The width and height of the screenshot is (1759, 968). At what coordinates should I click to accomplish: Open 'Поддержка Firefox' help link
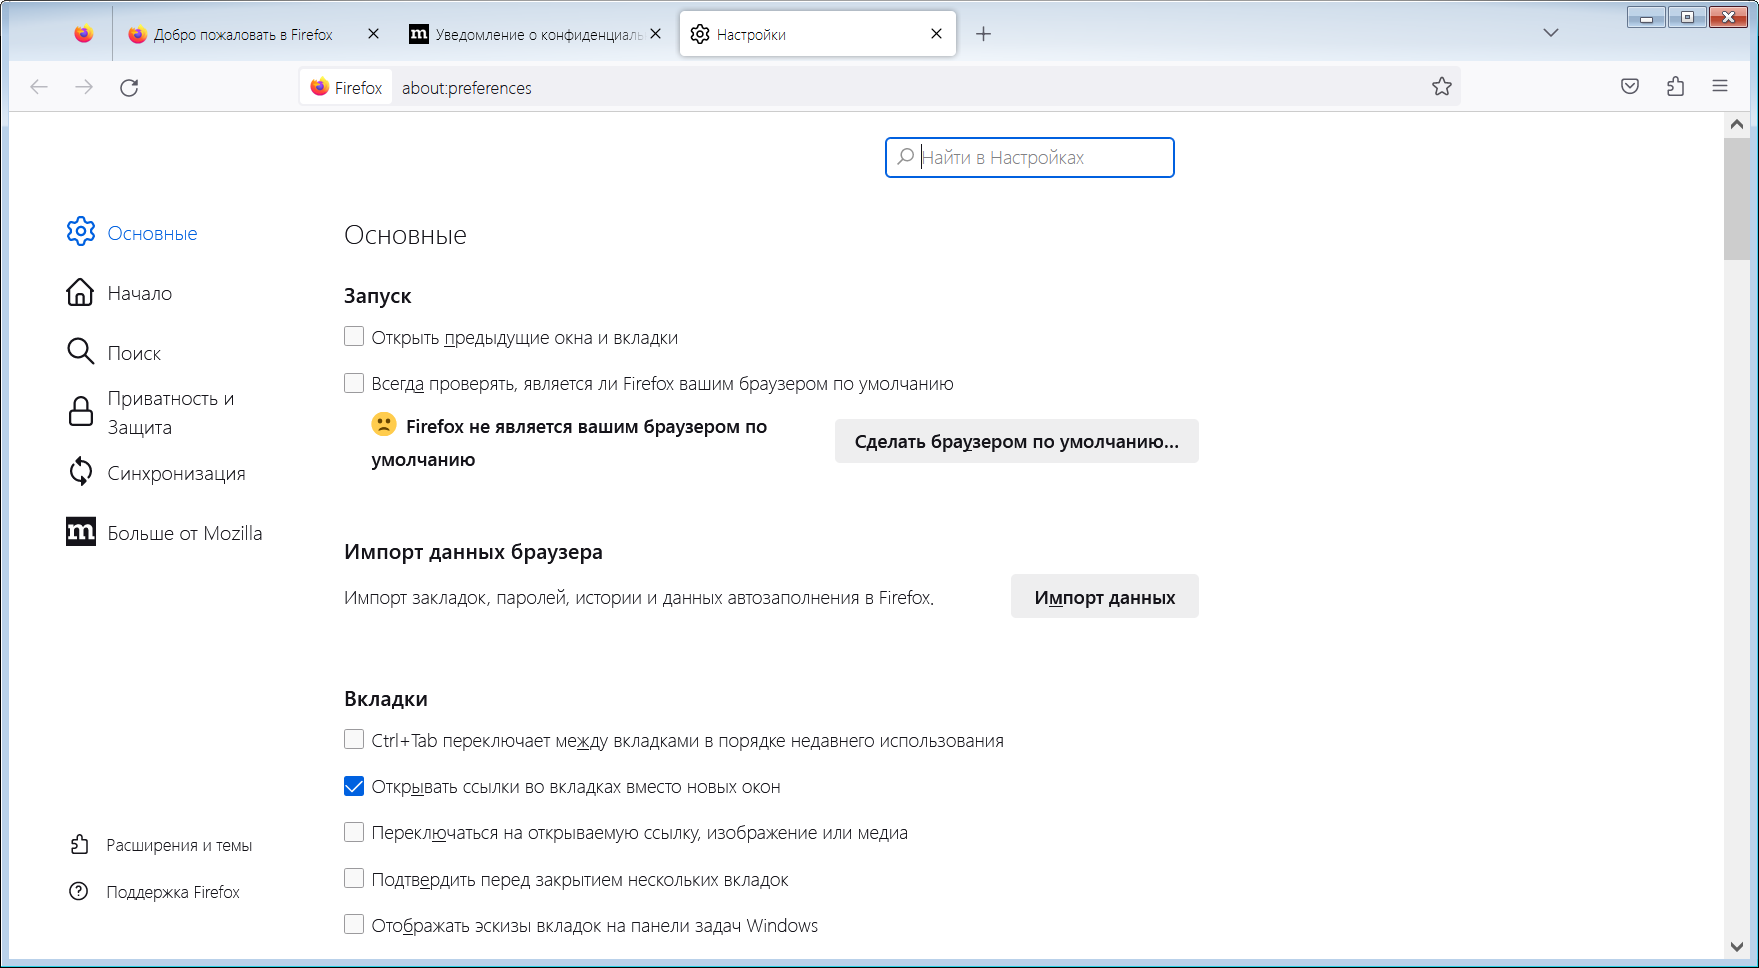173,892
